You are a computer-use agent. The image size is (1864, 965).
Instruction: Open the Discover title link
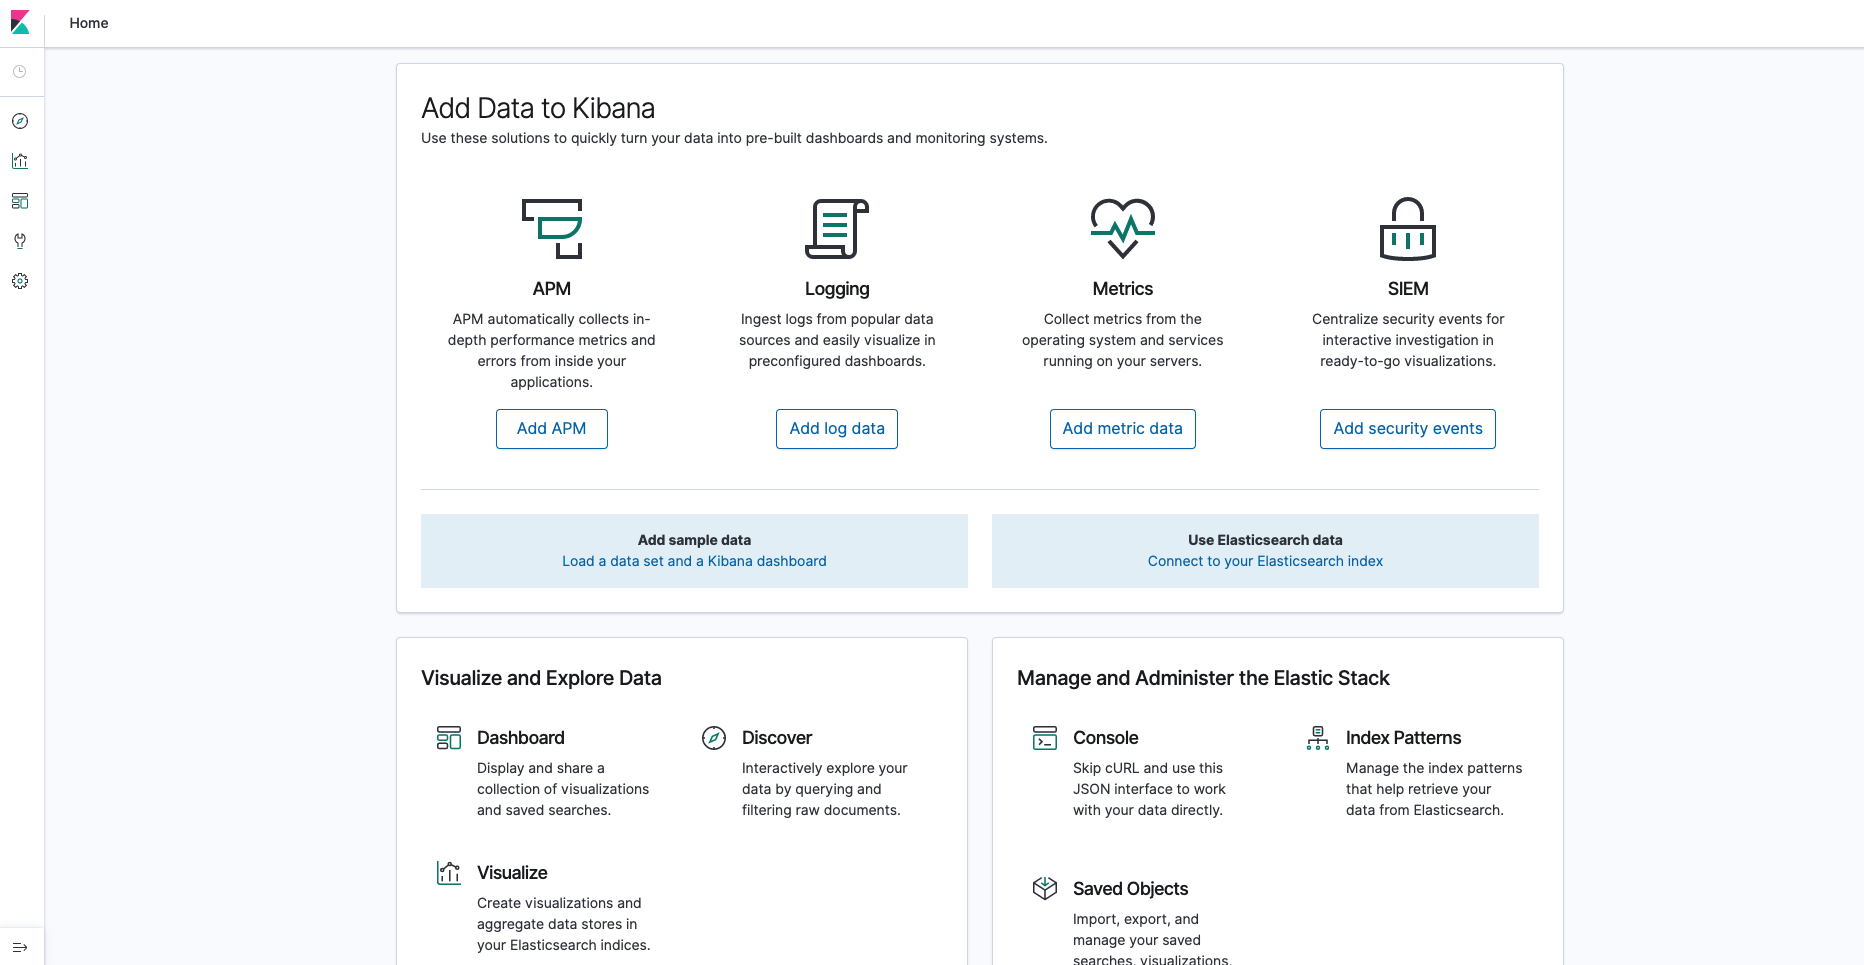pyautogui.click(x=777, y=738)
